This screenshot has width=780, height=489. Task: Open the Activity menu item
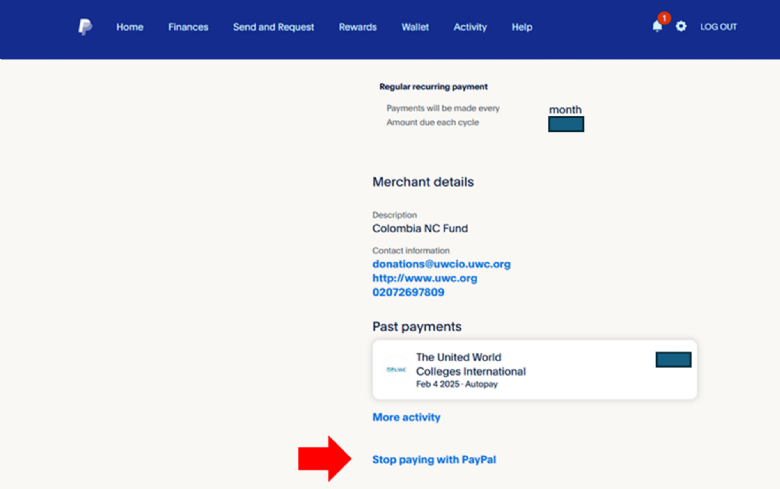(470, 27)
